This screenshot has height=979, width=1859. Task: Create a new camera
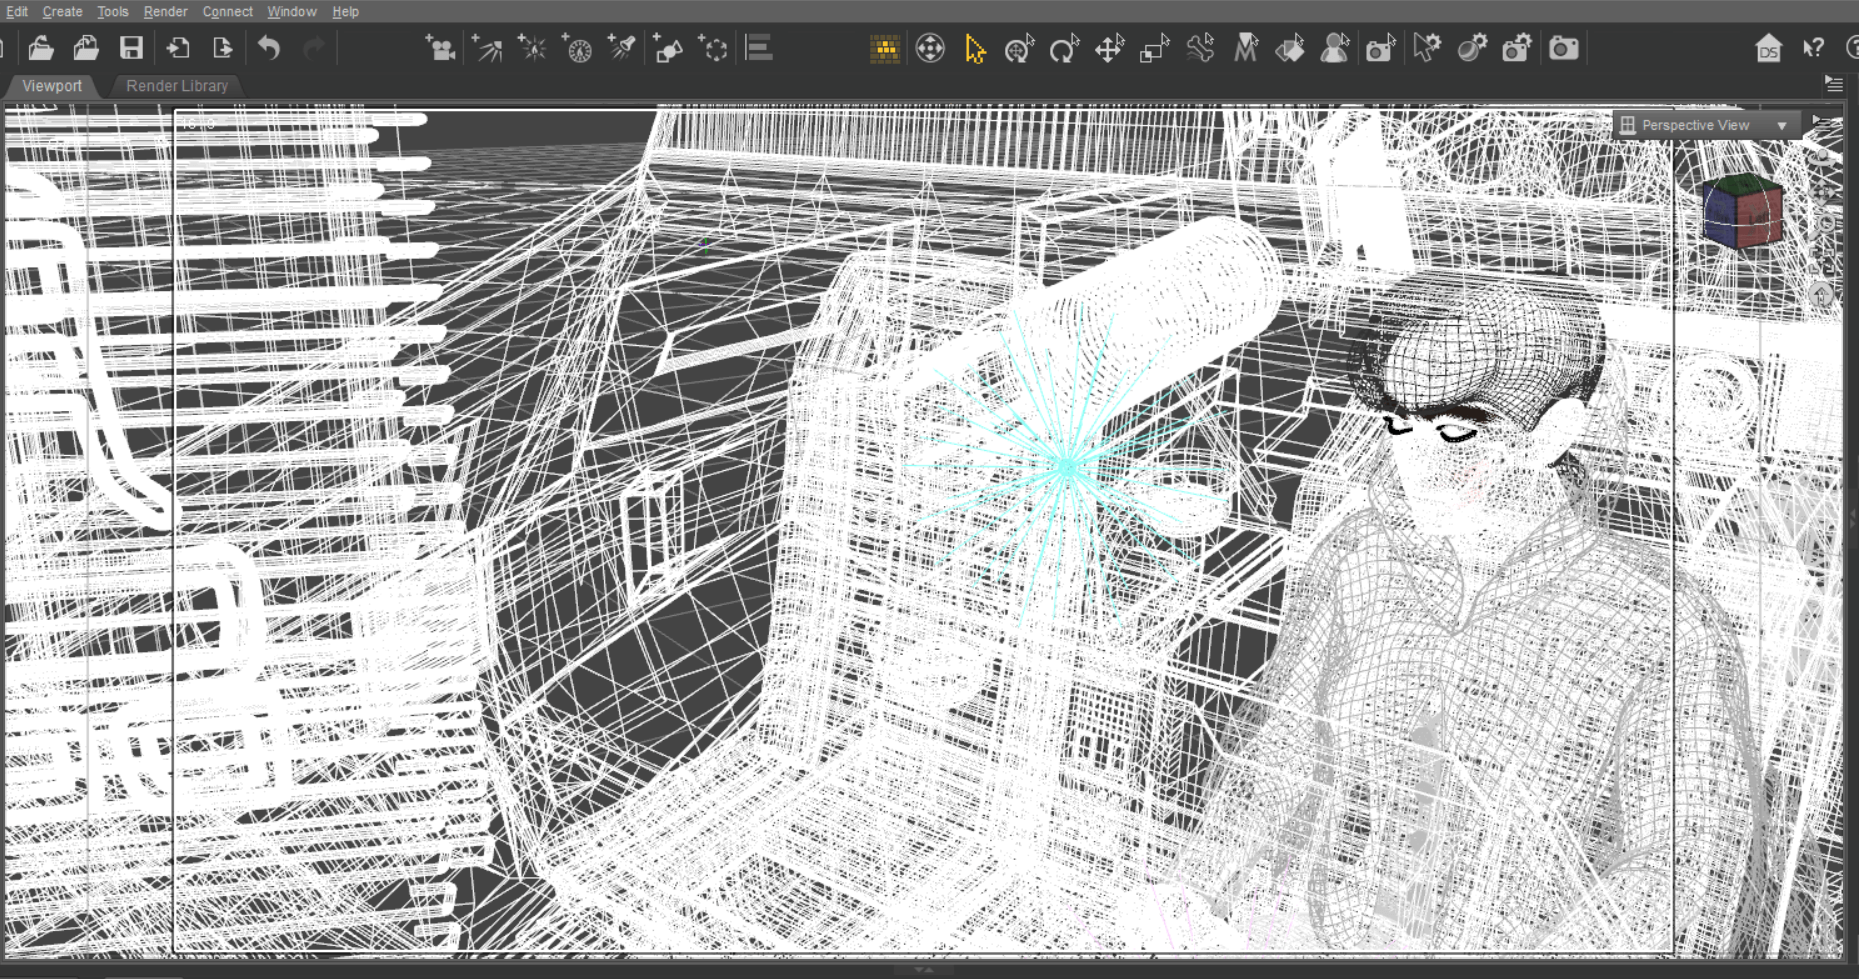(x=440, y=48)
